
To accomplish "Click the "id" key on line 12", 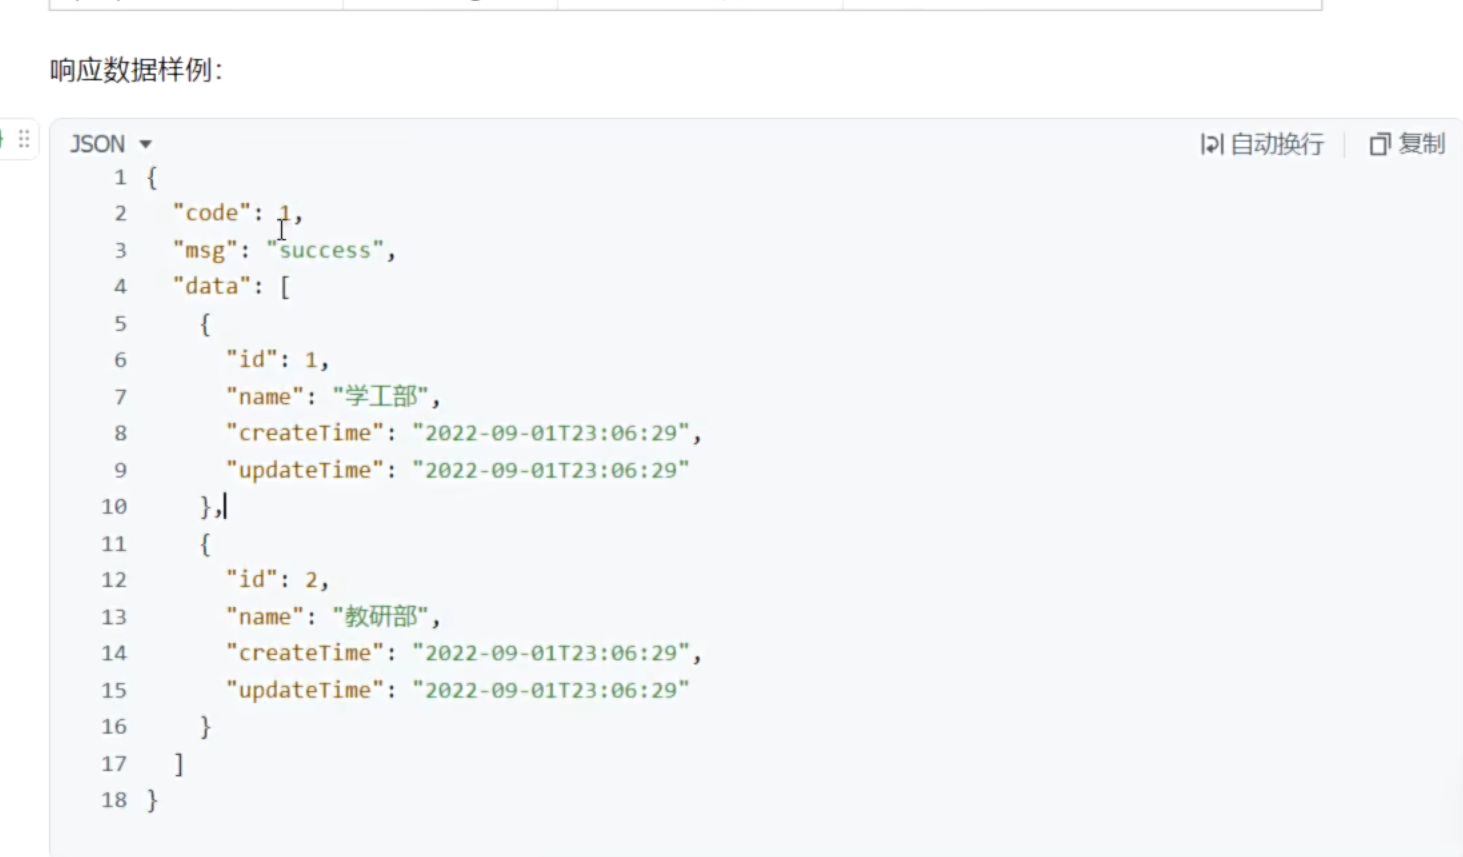I will [251, 580].
